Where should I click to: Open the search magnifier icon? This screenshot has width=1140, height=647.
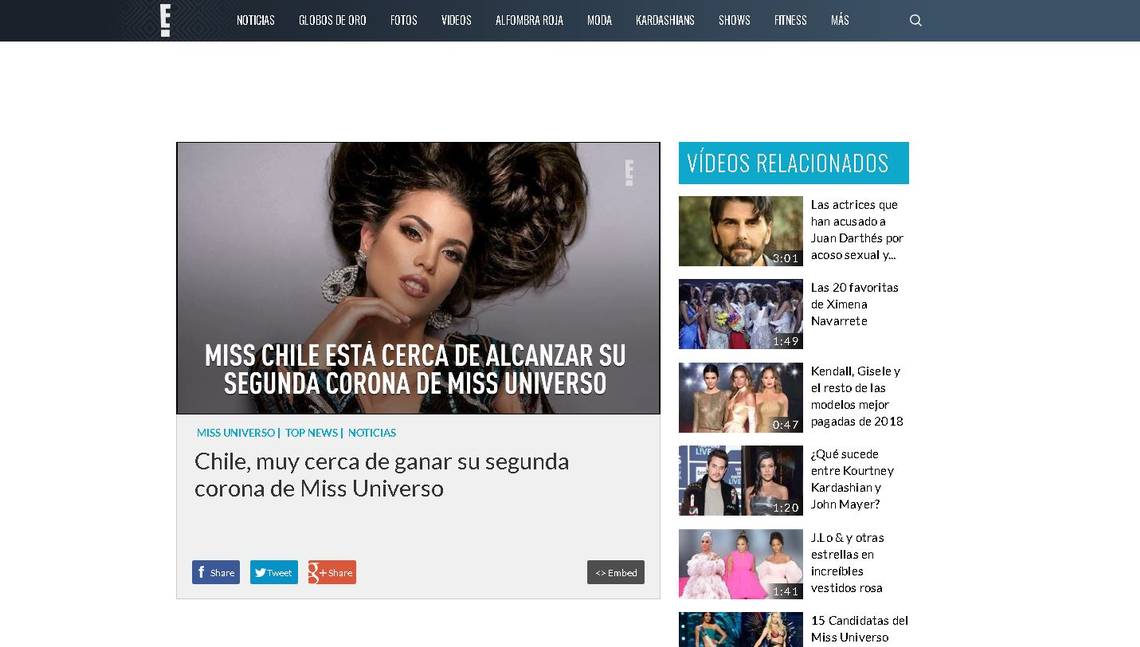(915, 20)
